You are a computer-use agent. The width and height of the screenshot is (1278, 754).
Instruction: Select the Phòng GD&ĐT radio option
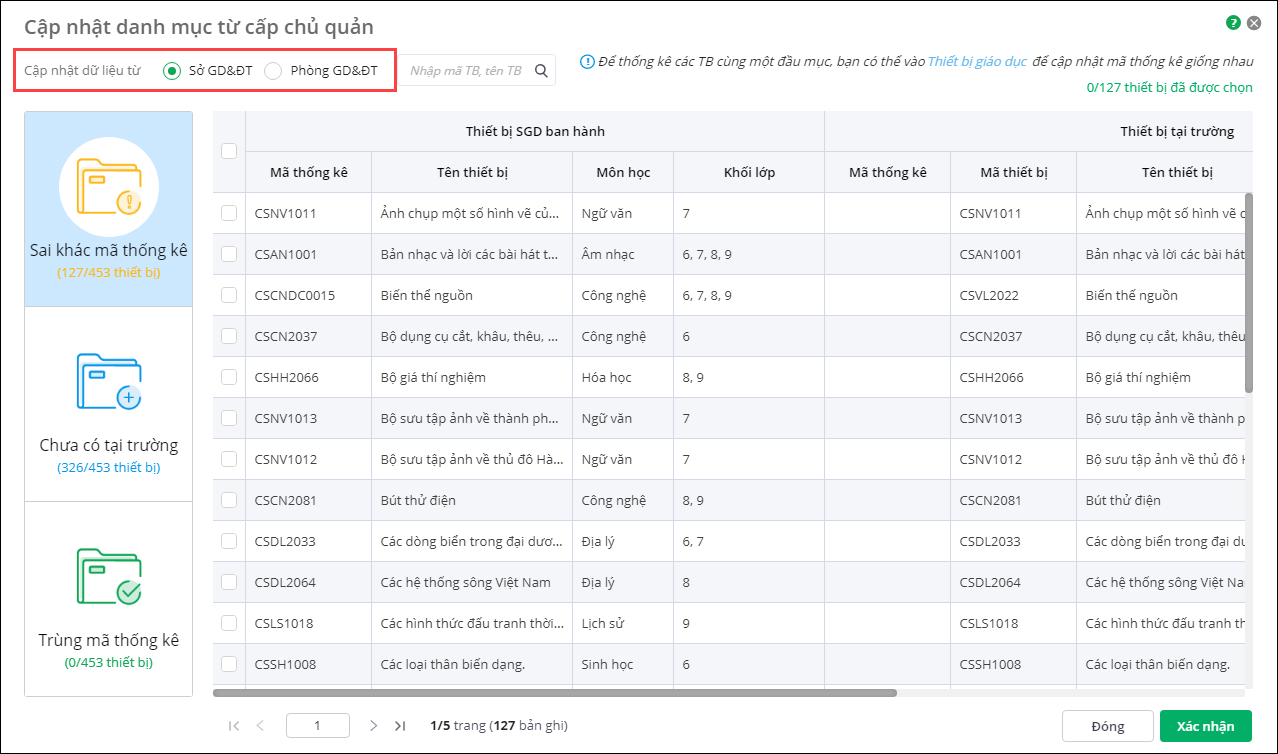pos(273,71)
